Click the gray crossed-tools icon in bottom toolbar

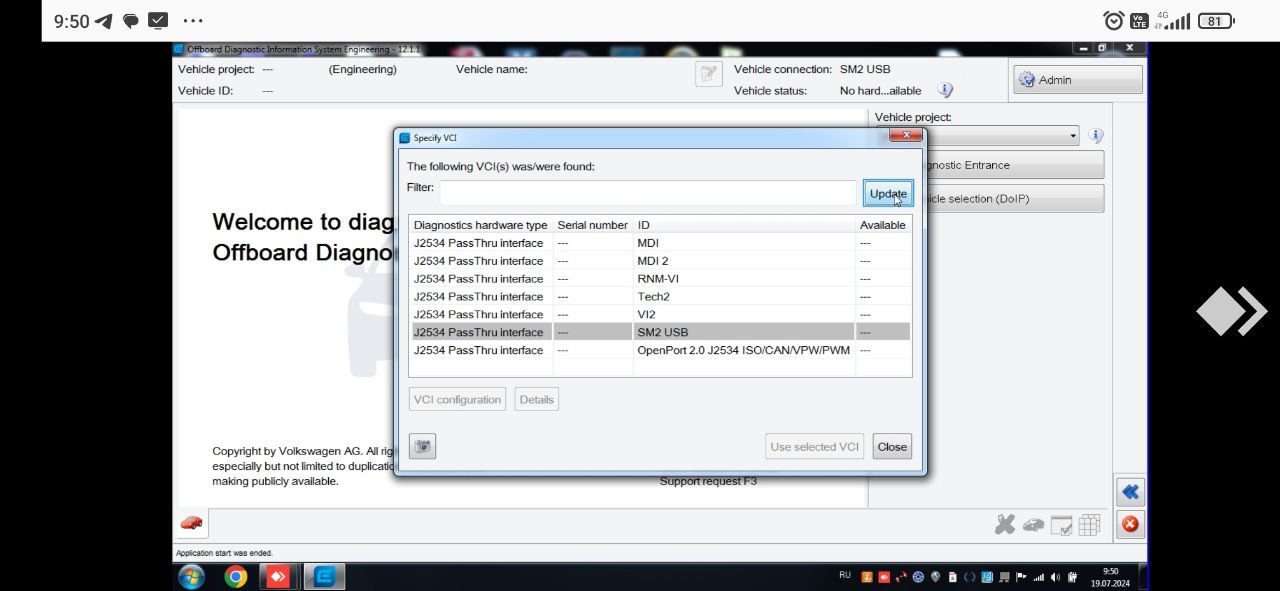click(x=1005, y=524)
